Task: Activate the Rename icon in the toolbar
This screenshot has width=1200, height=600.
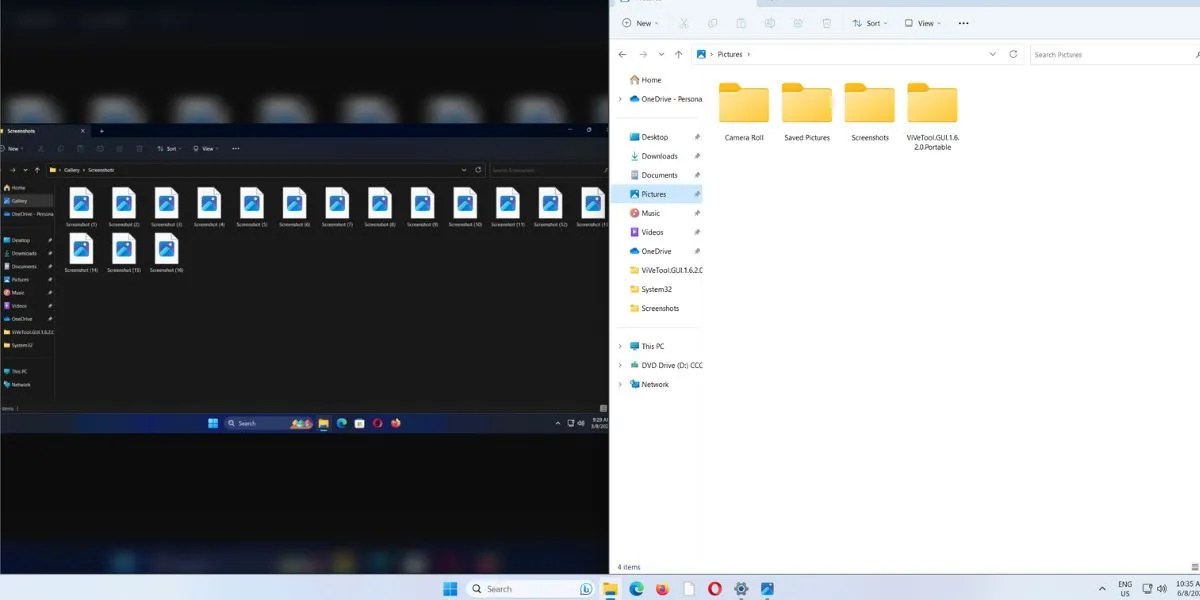Action: (768, 22)
